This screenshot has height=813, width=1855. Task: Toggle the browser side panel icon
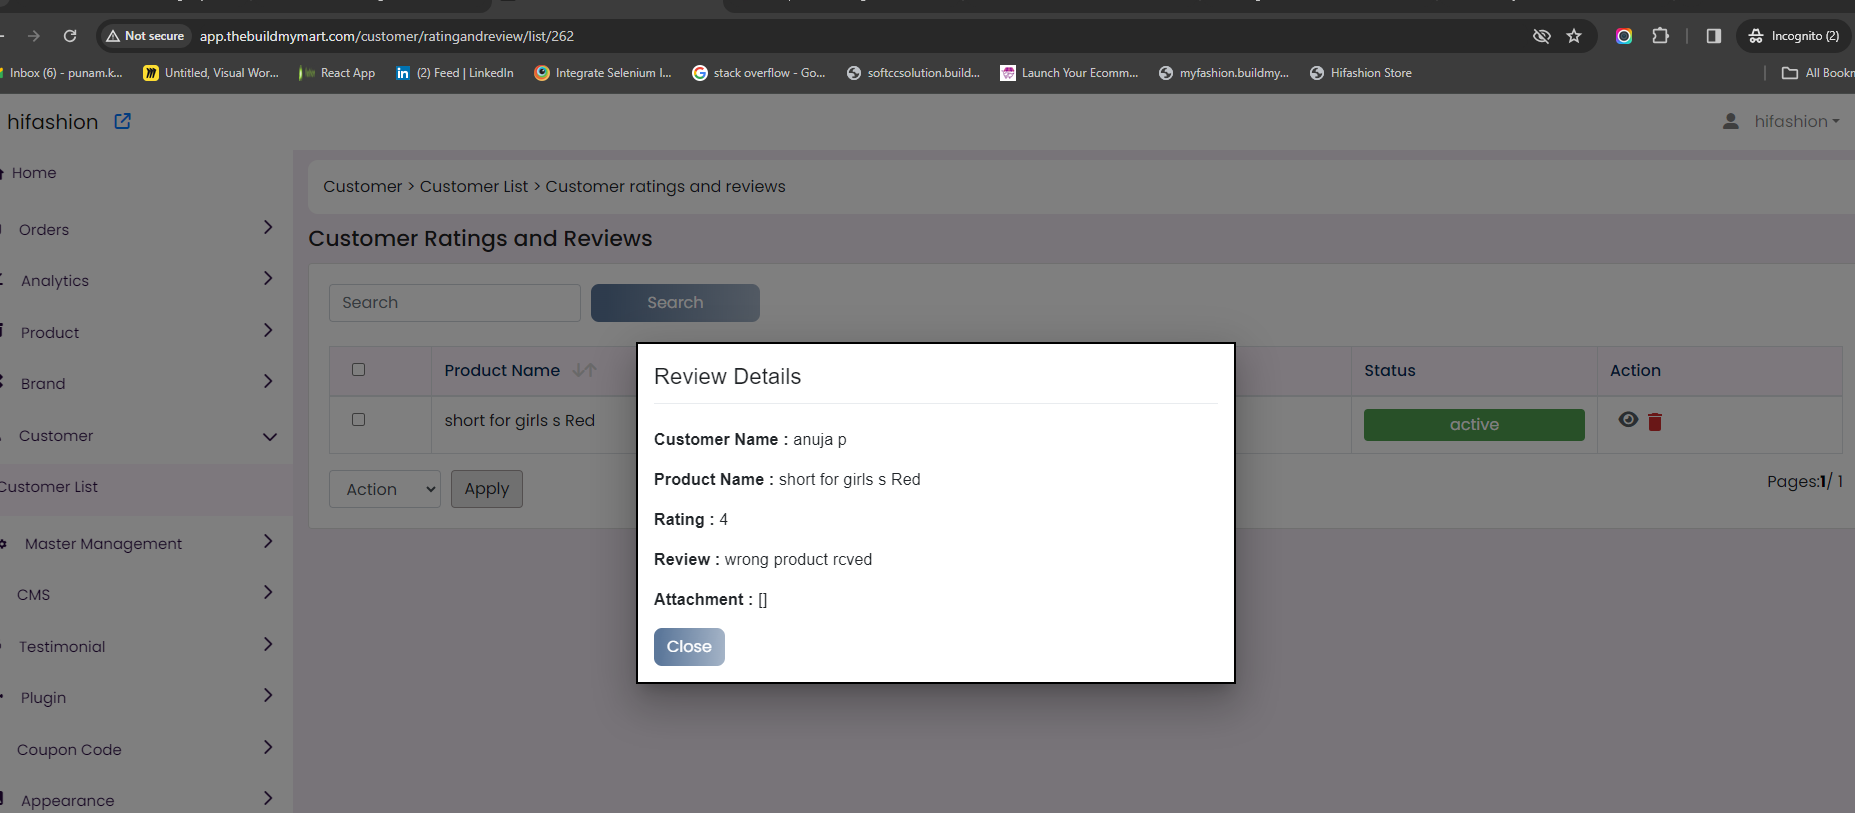click(x=1714, y=36)
